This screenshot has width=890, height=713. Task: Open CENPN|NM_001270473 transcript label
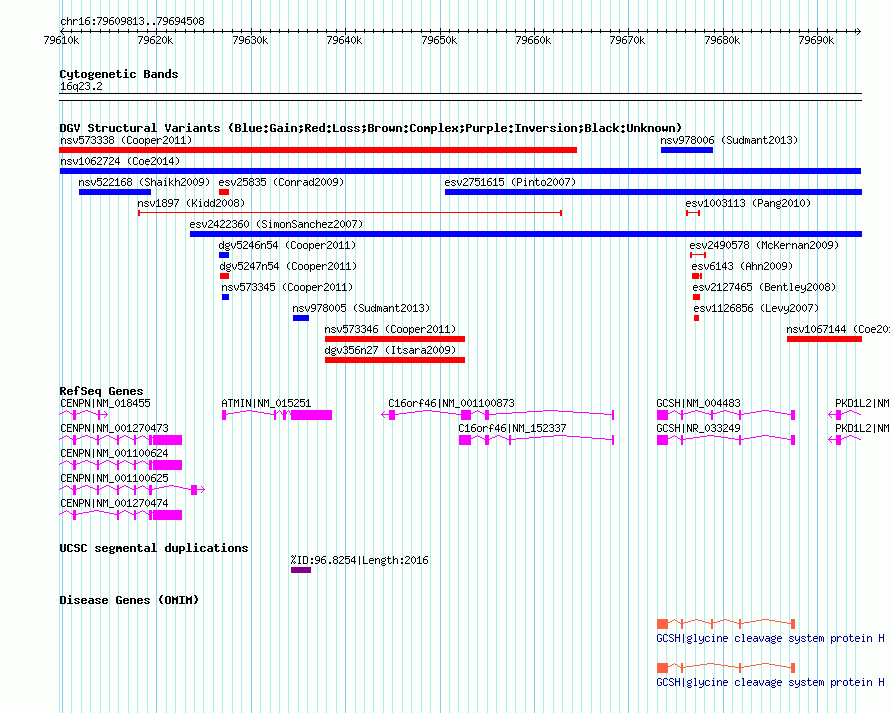[114, 428]
